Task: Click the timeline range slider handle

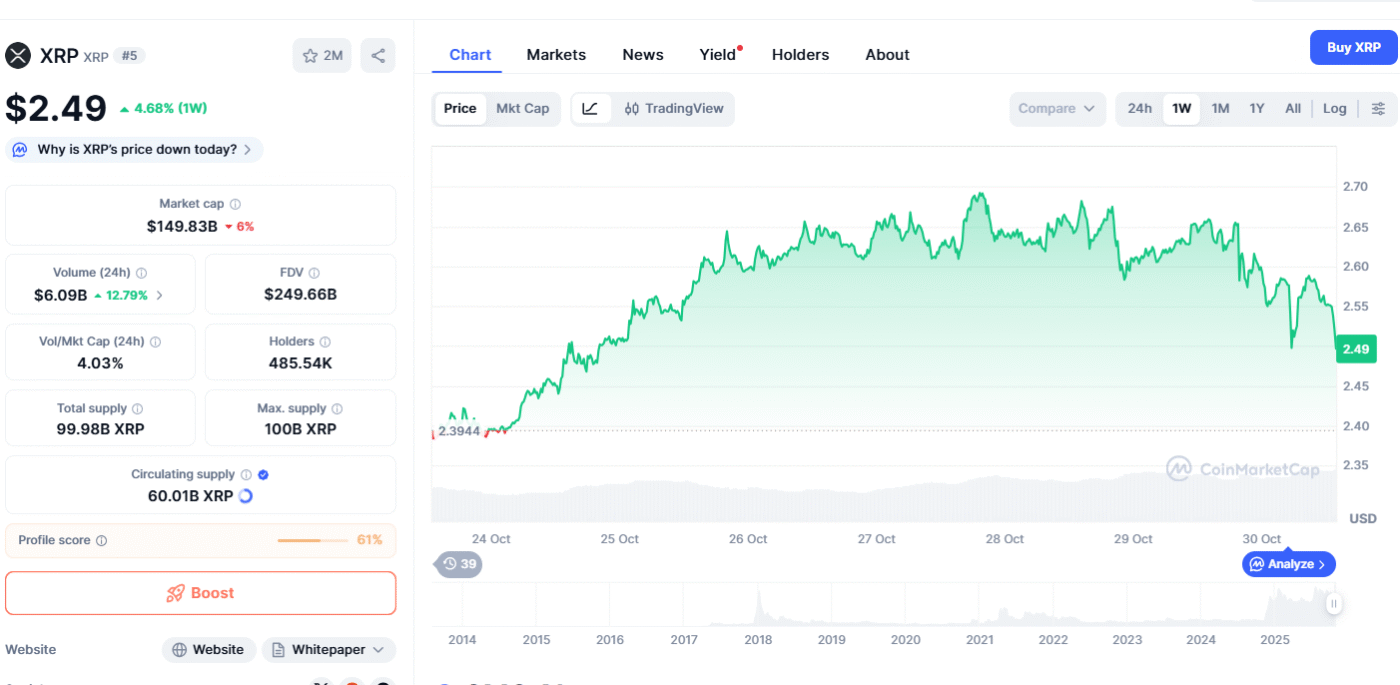Action: (x=1333, y=604)
